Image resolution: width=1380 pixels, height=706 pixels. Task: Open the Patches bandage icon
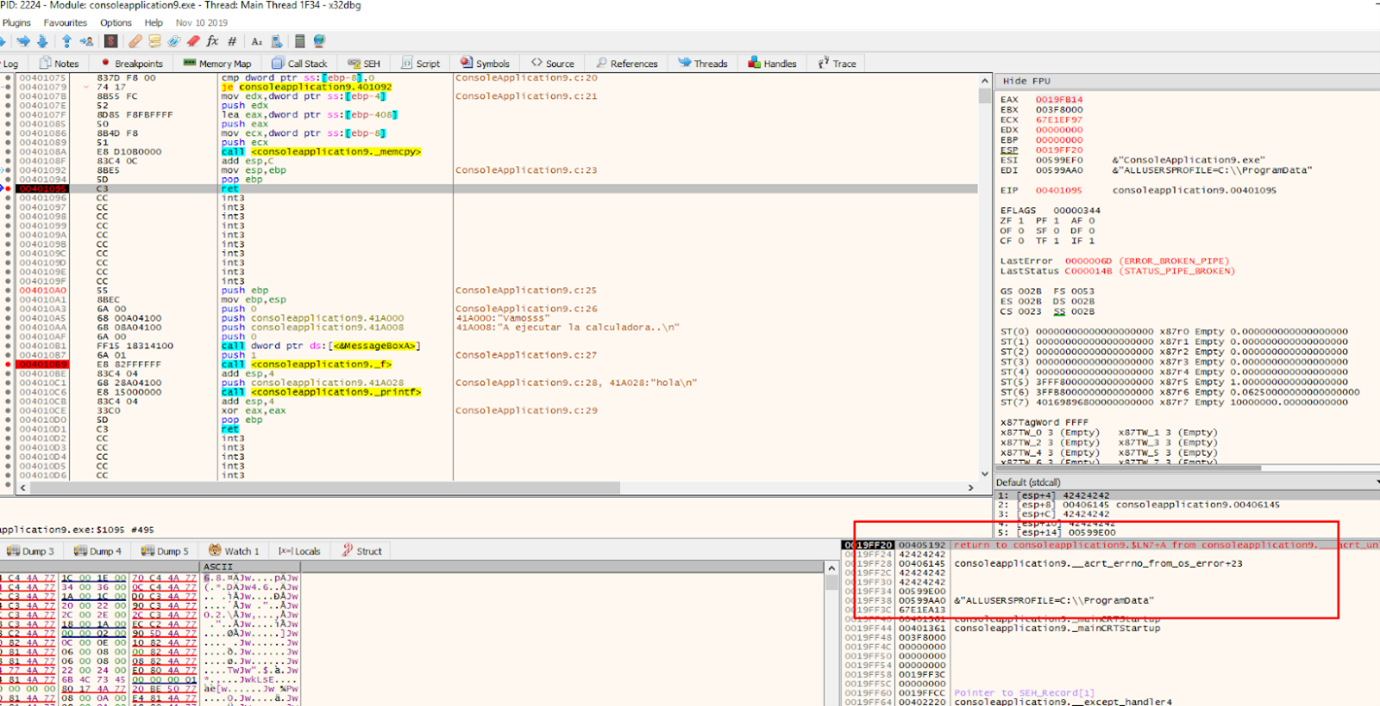click(x=135, y=41)
